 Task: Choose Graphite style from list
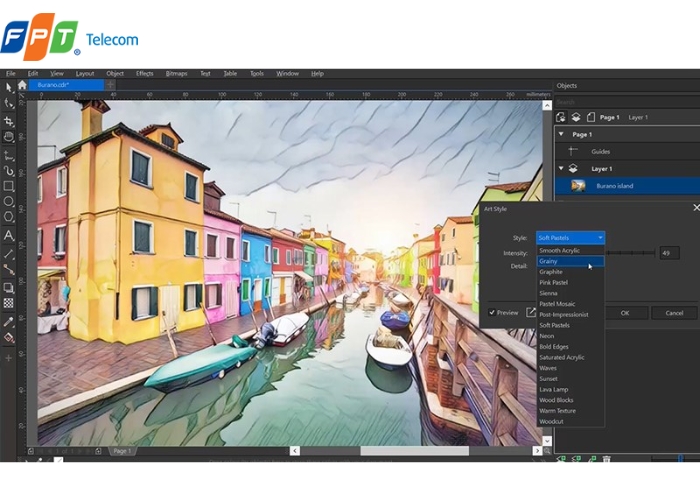[x=571, y=272]
